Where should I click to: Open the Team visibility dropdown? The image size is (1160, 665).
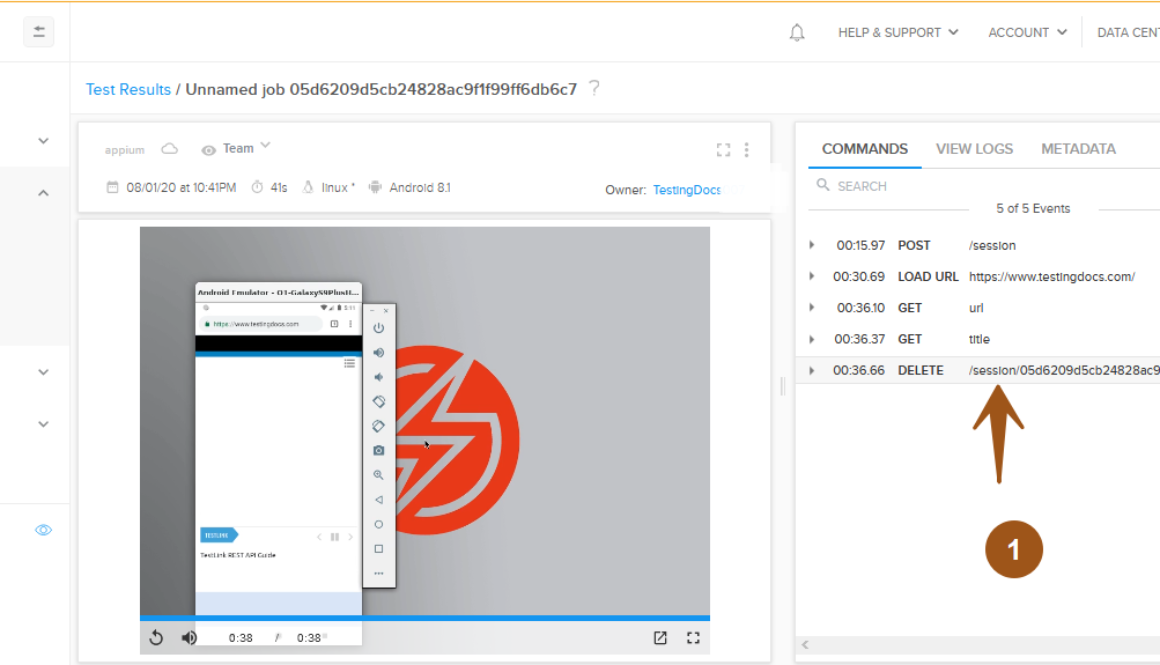(x=246, y=148)
